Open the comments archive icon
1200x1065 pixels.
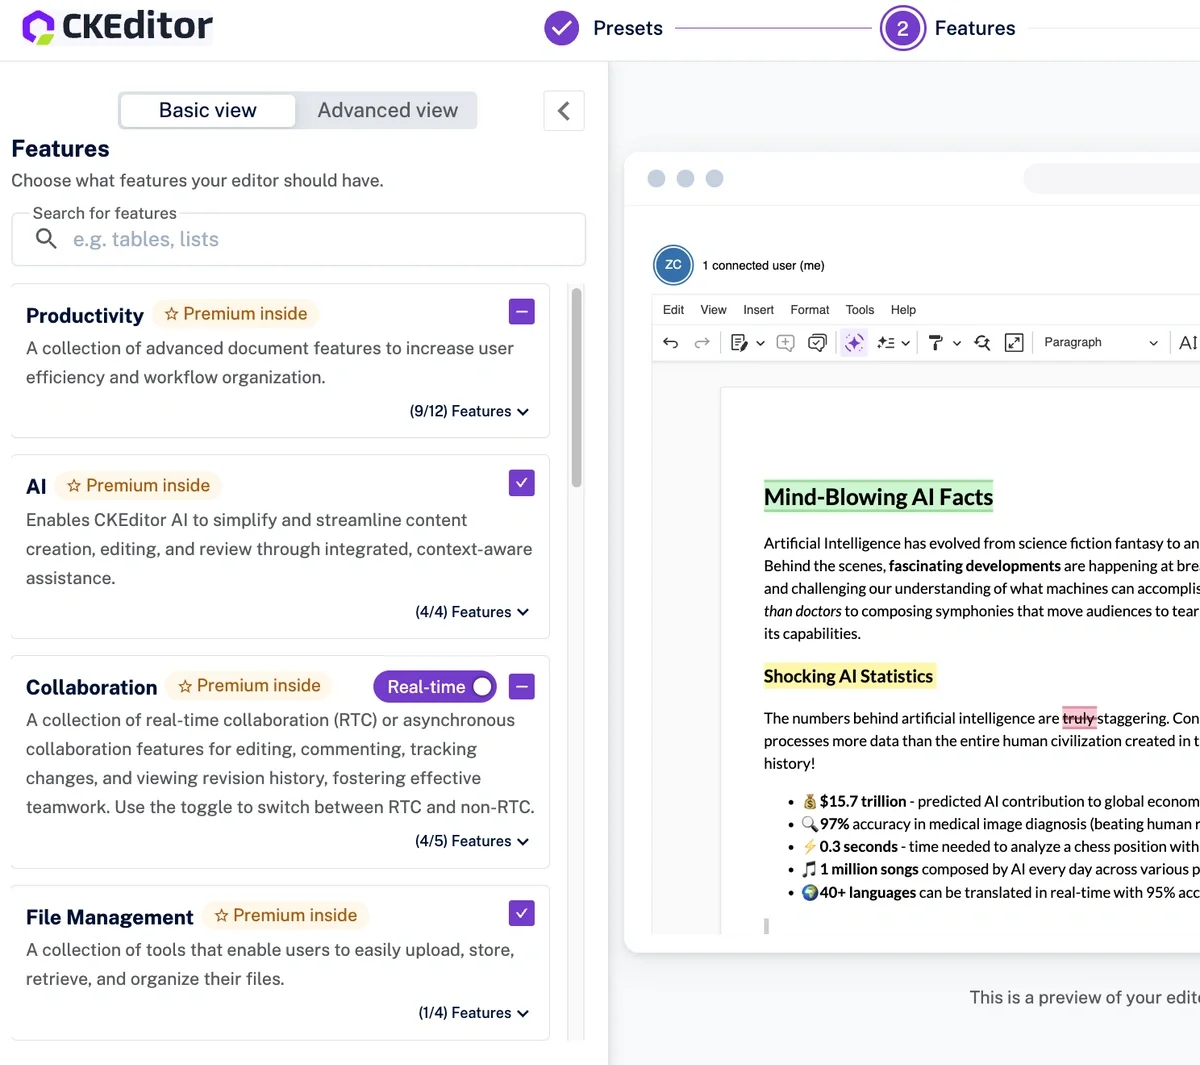817,343
